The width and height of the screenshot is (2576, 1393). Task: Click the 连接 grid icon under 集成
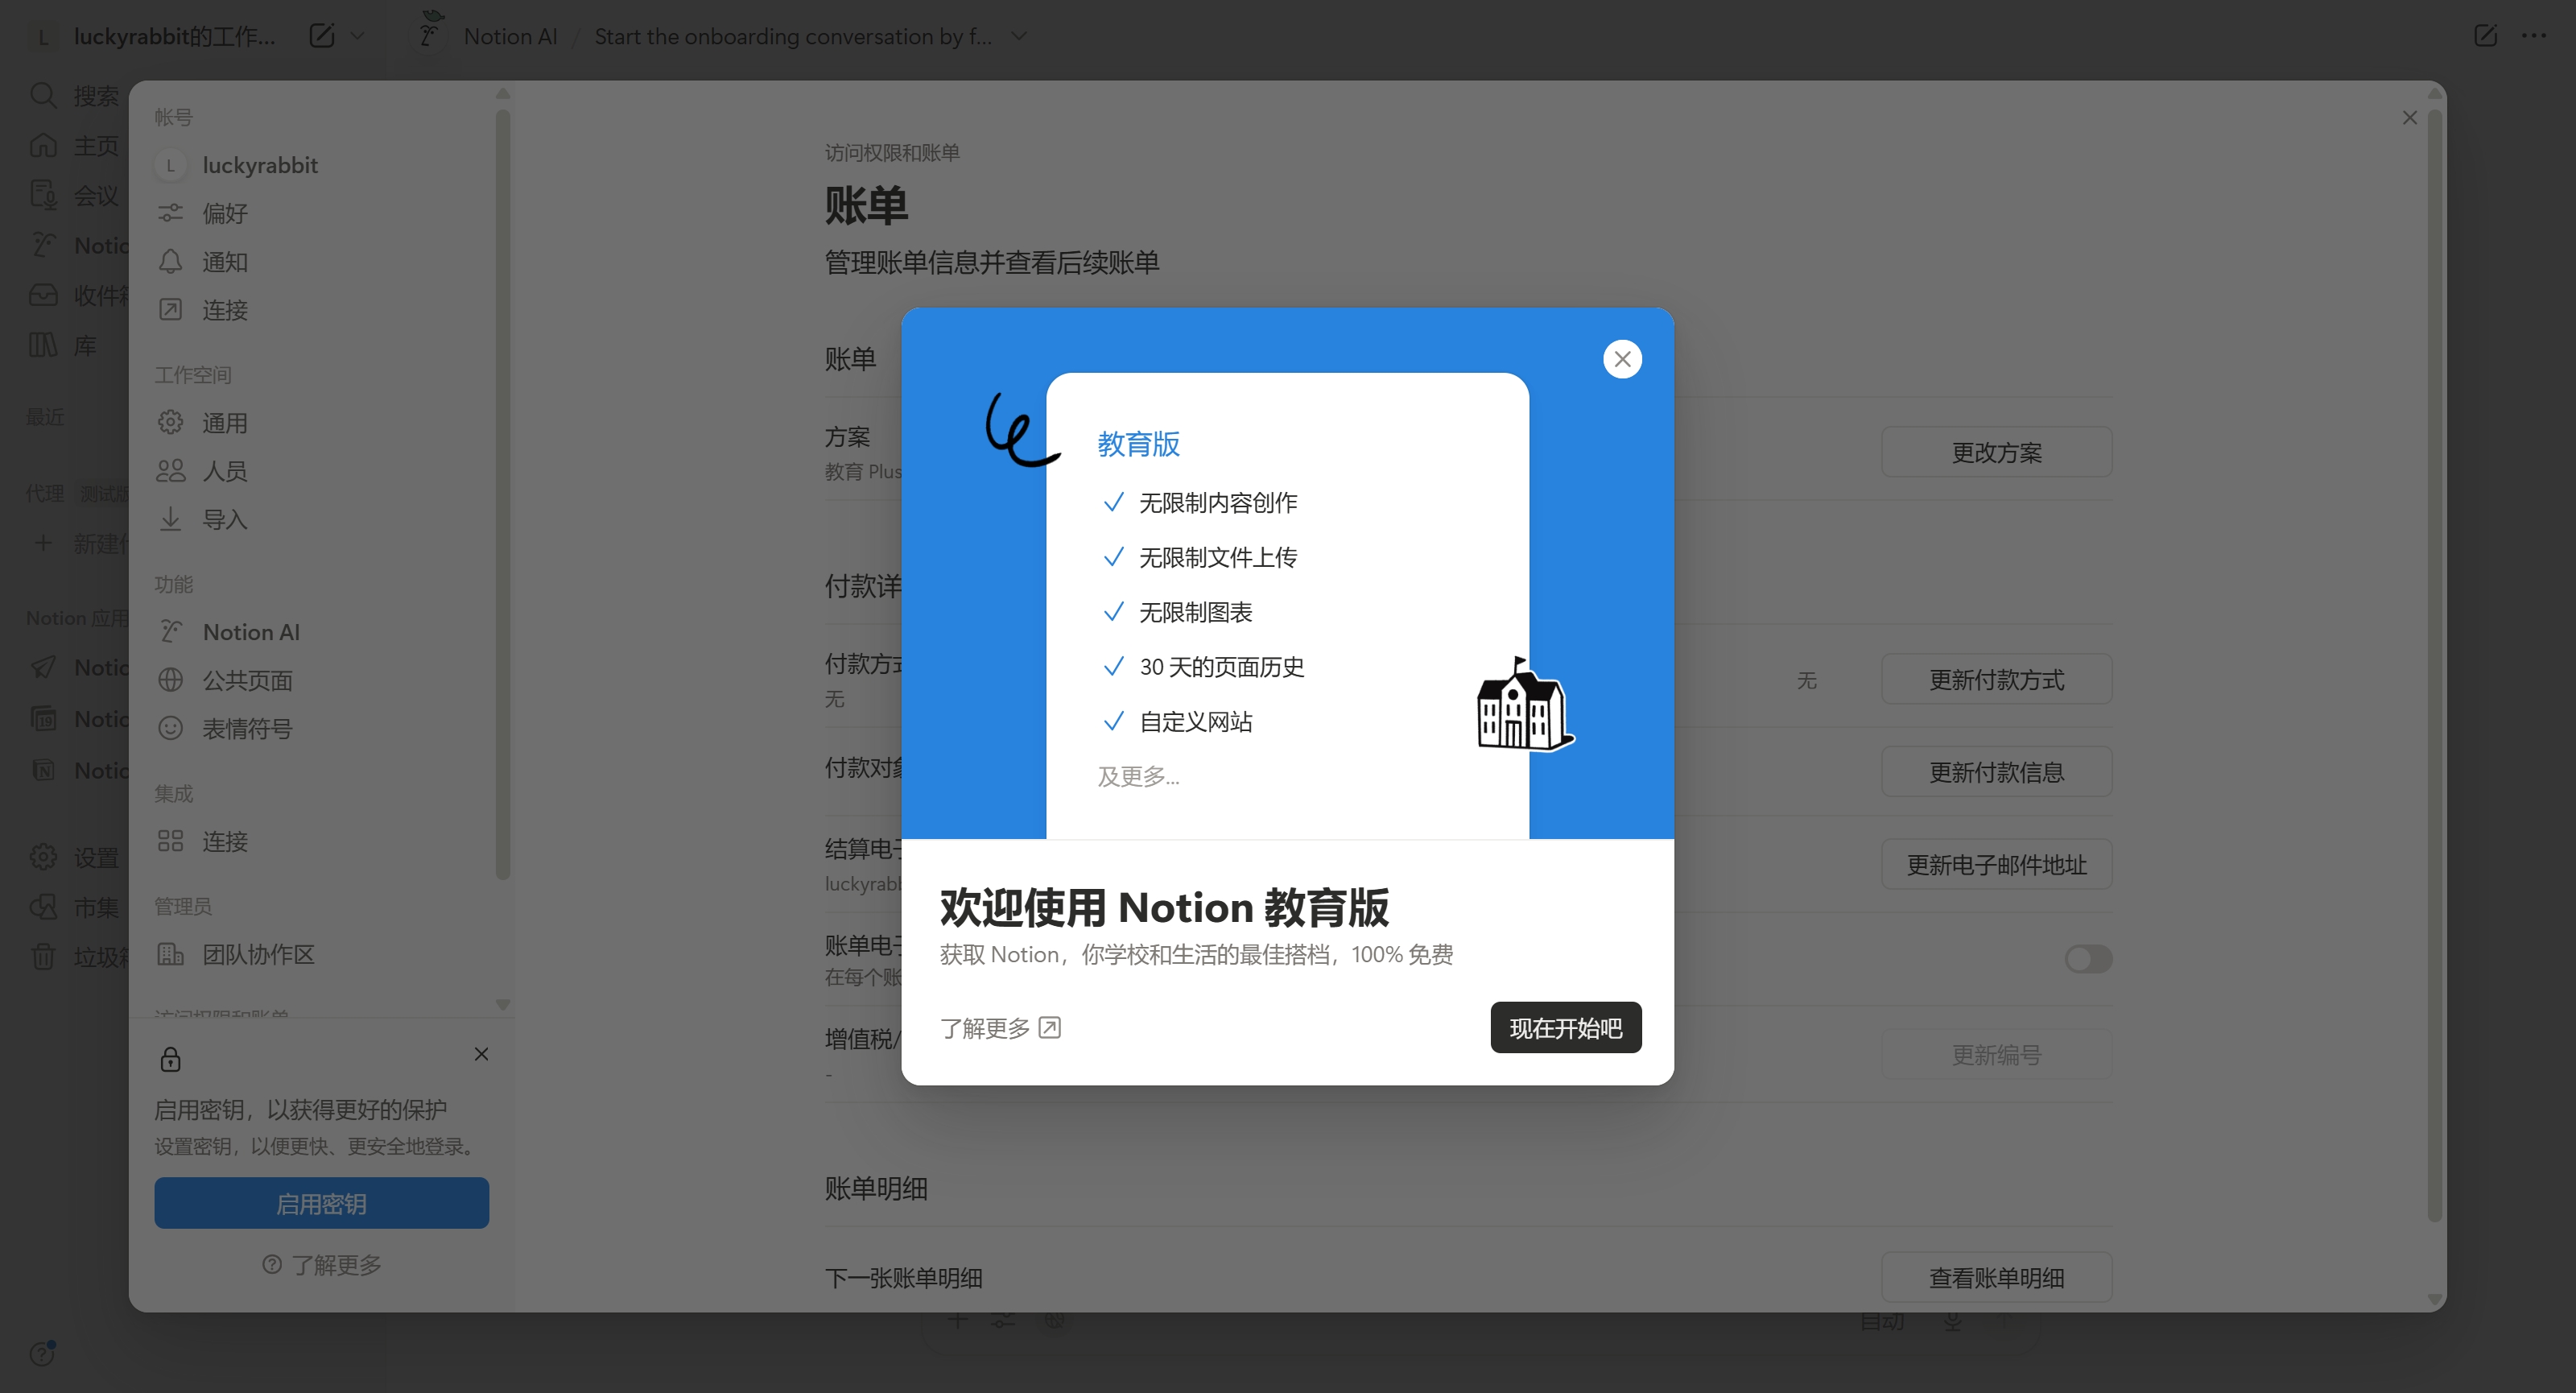tap(170, 841)
